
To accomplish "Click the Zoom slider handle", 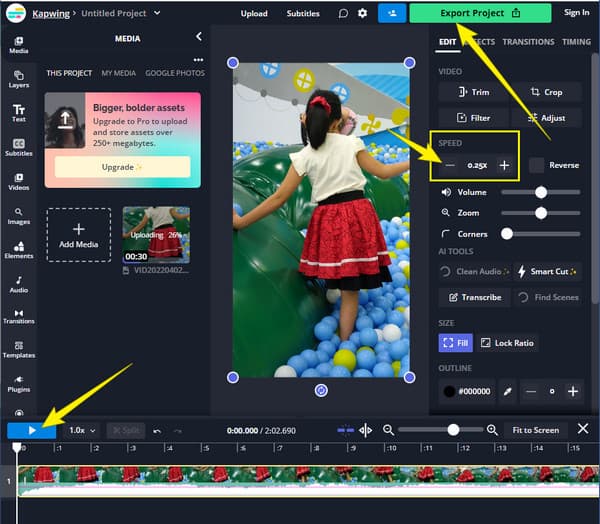I will [x=541, y=213].
